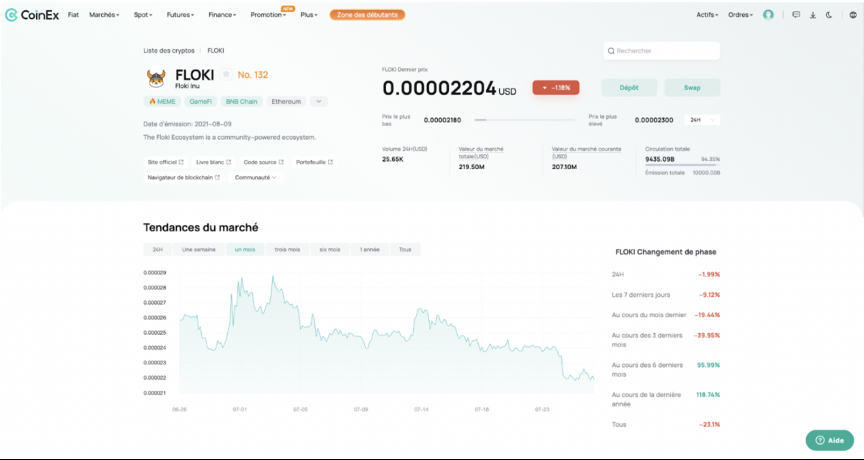
Task: Click the No. 132 rank label
Action: (253, 75)
